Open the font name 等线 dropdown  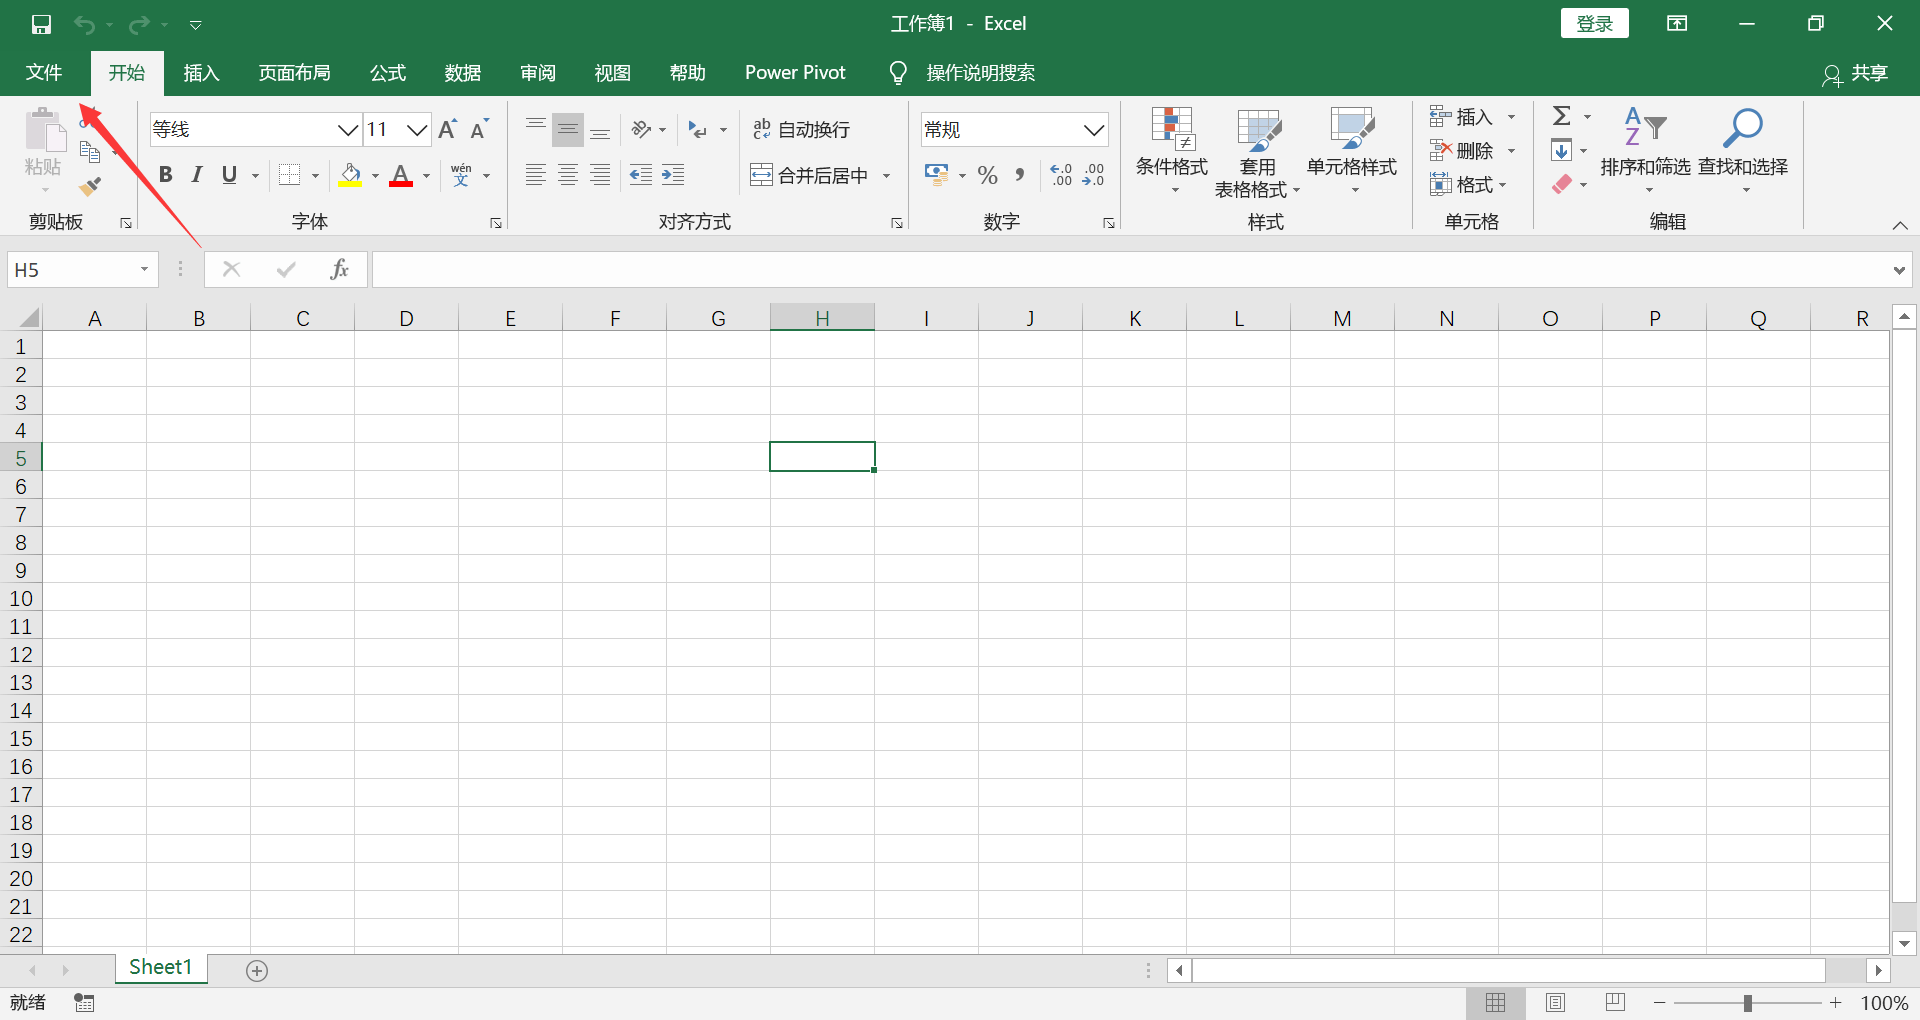point(347,129)
